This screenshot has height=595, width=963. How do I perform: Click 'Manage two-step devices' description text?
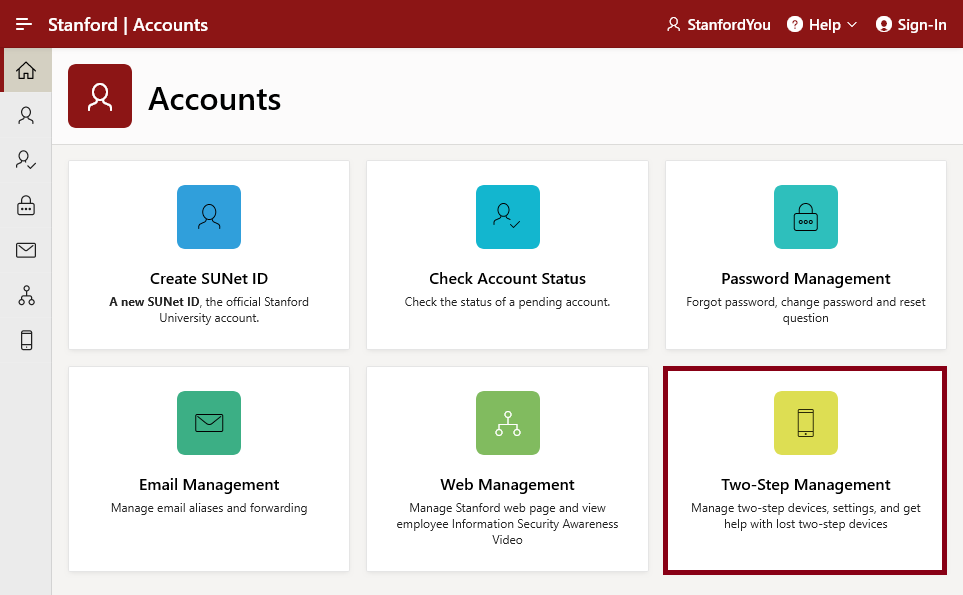(x=806, y=516)
